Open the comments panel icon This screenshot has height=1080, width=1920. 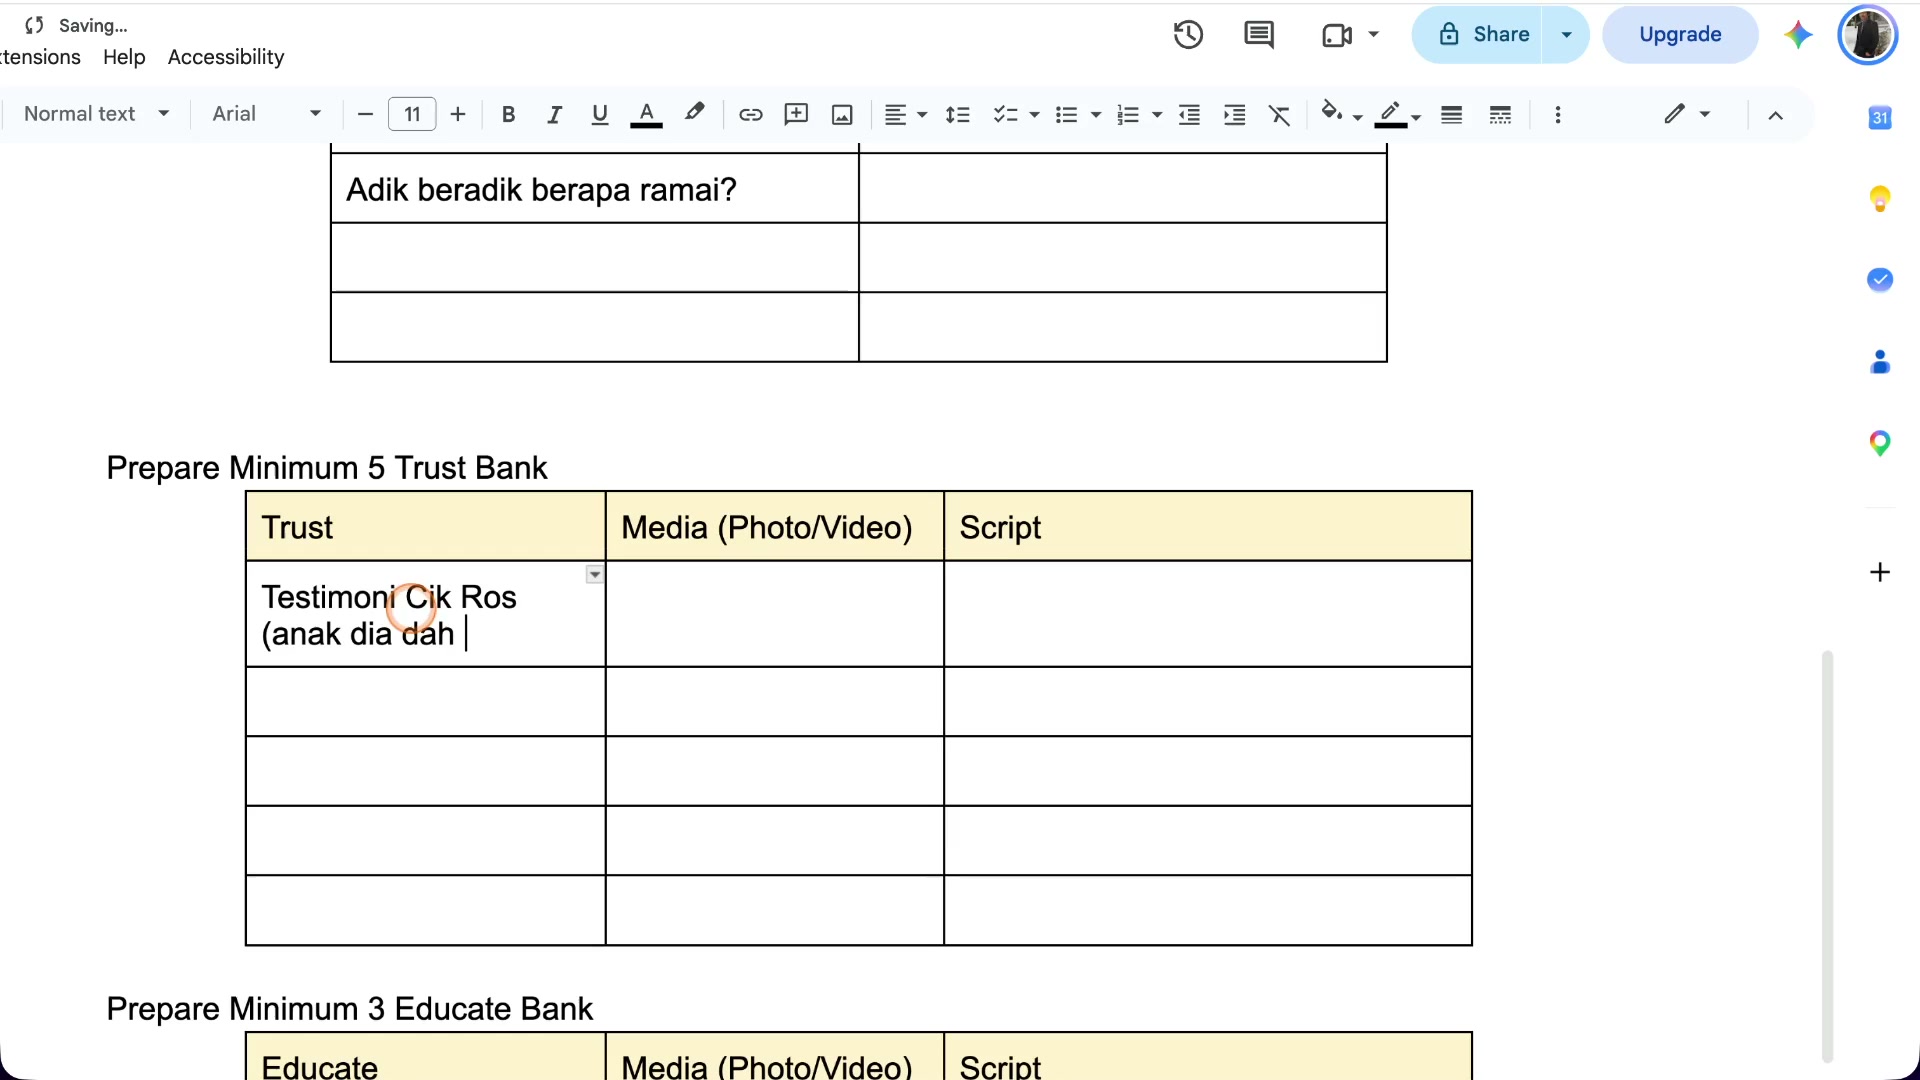tap(1259, 35)
